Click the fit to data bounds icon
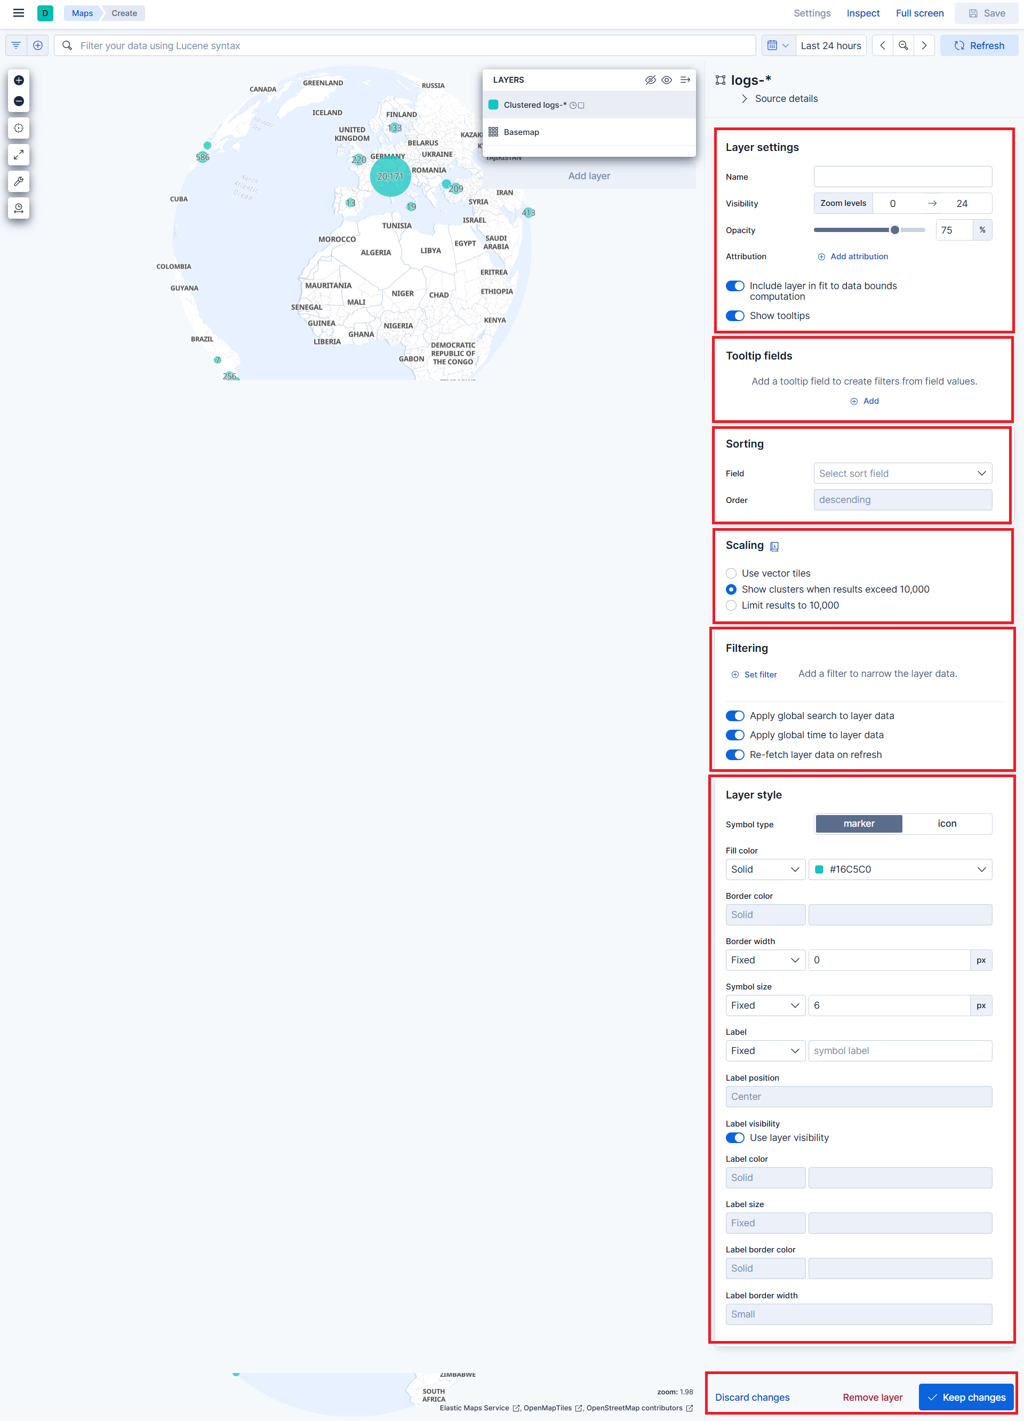 point(19,128)
